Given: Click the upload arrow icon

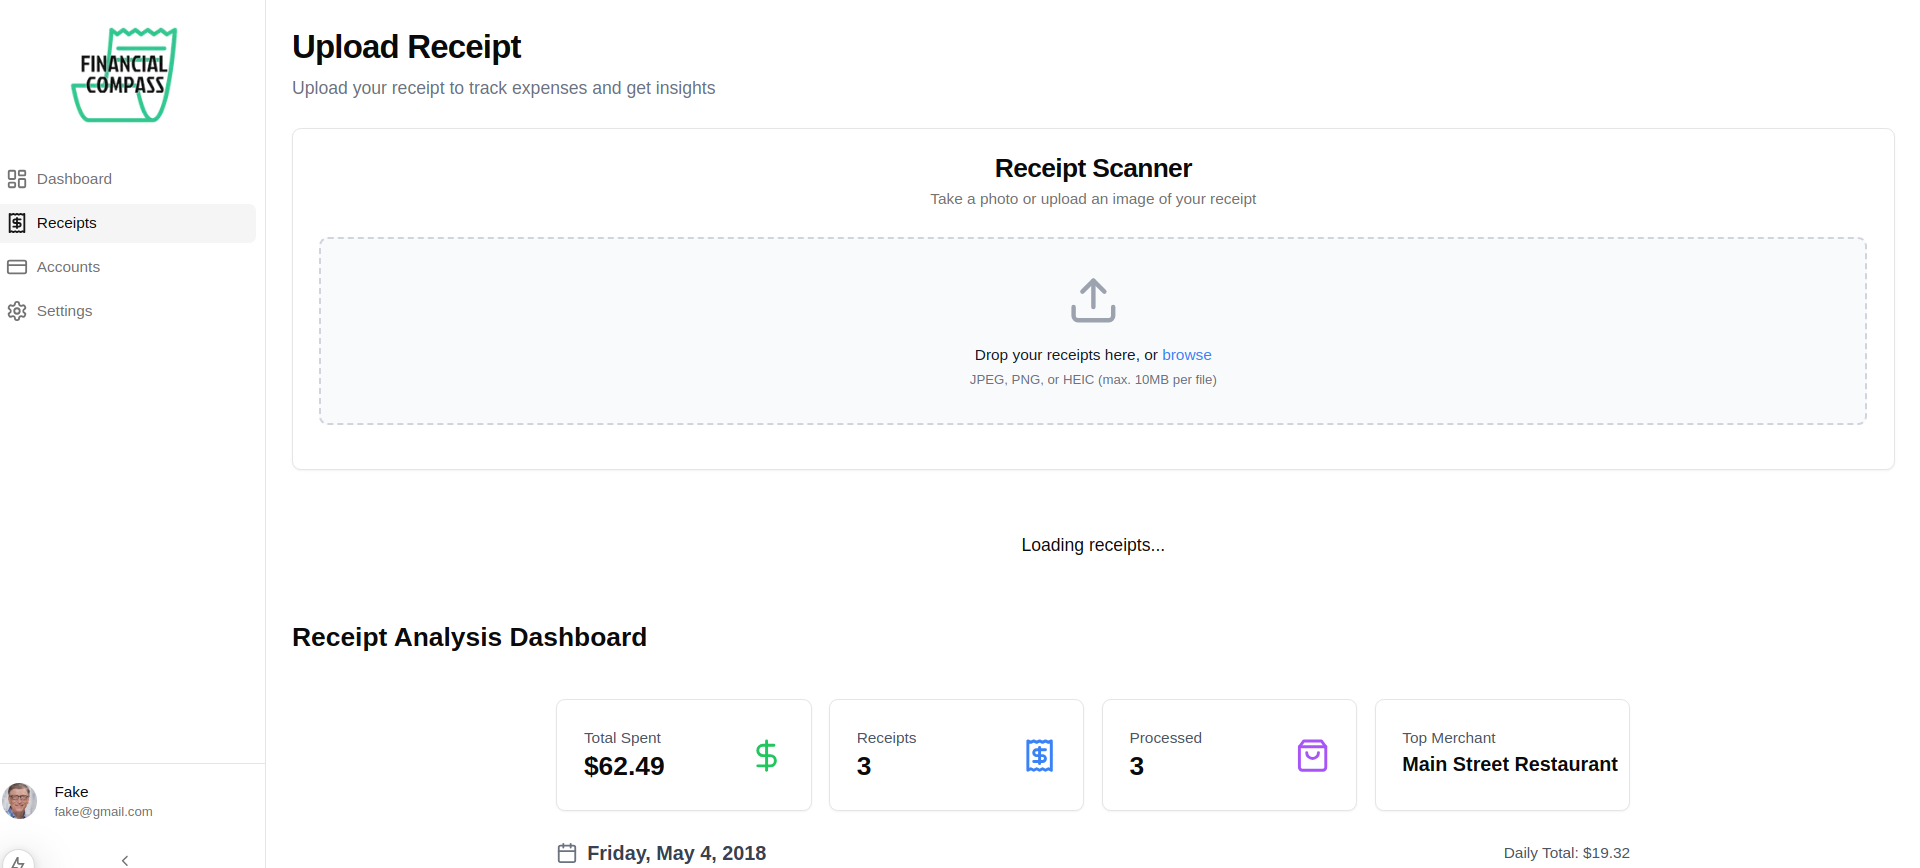Looking at the screenshot, I should (x=1093, y=300).
